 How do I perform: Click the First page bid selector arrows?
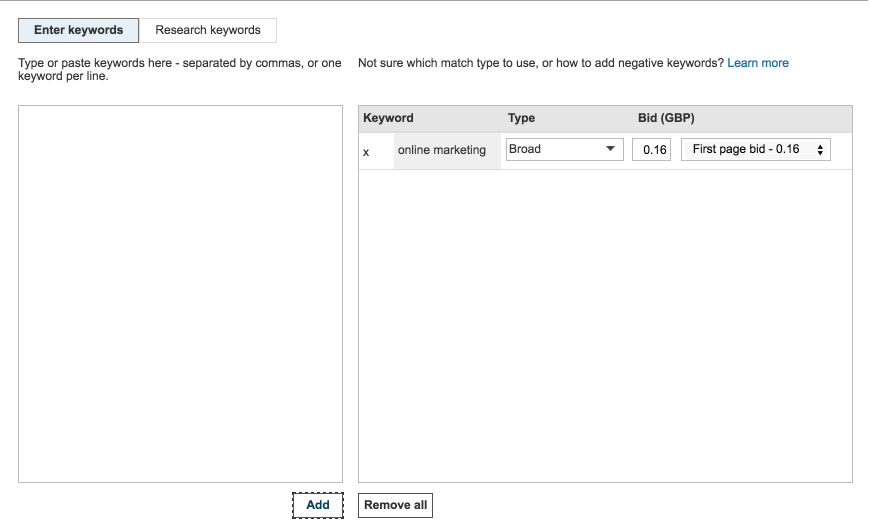pos(820,150)
